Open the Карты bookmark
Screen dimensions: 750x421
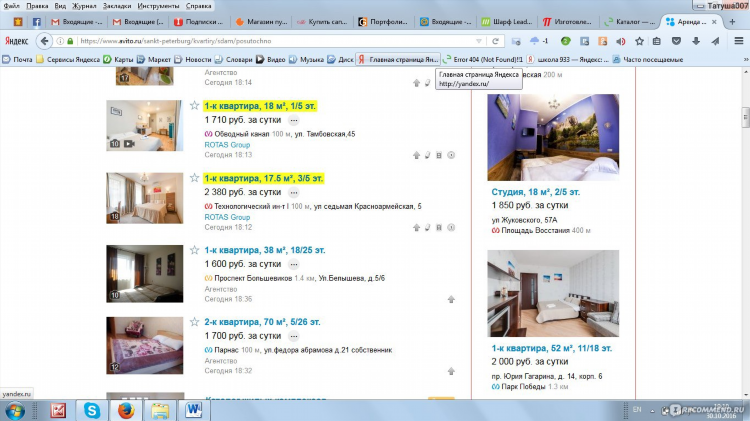coord(119,59)
